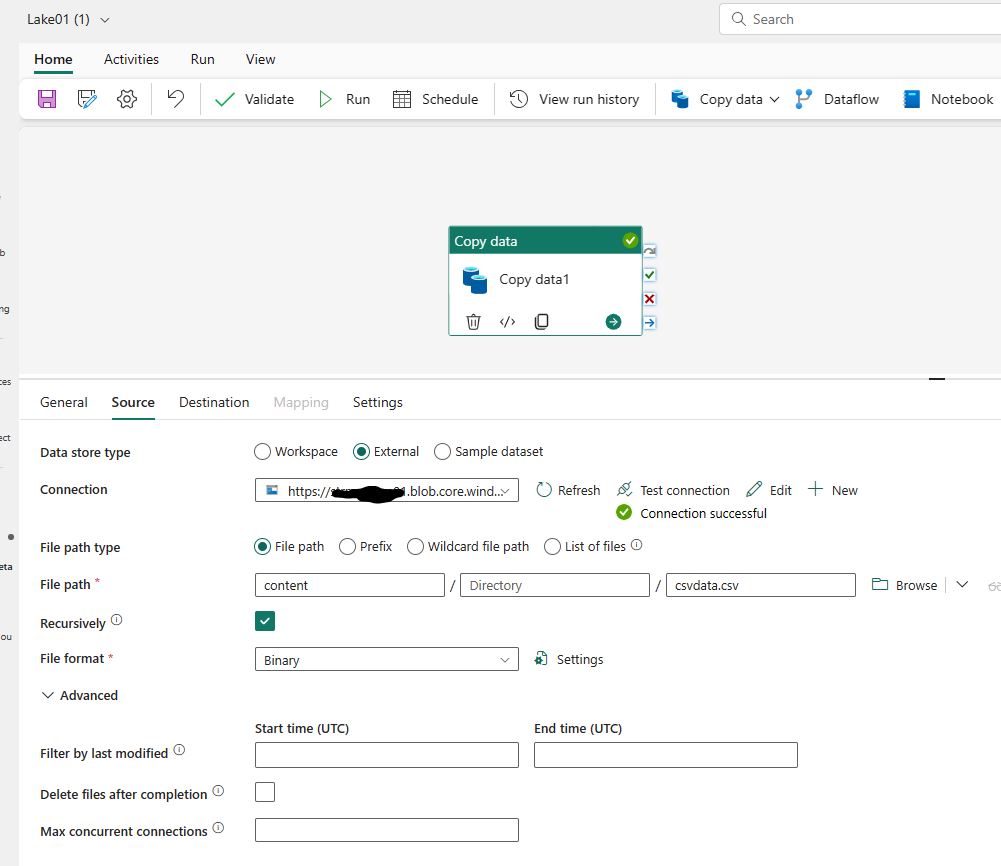View code of Copy data1 activity

point(508,322)
